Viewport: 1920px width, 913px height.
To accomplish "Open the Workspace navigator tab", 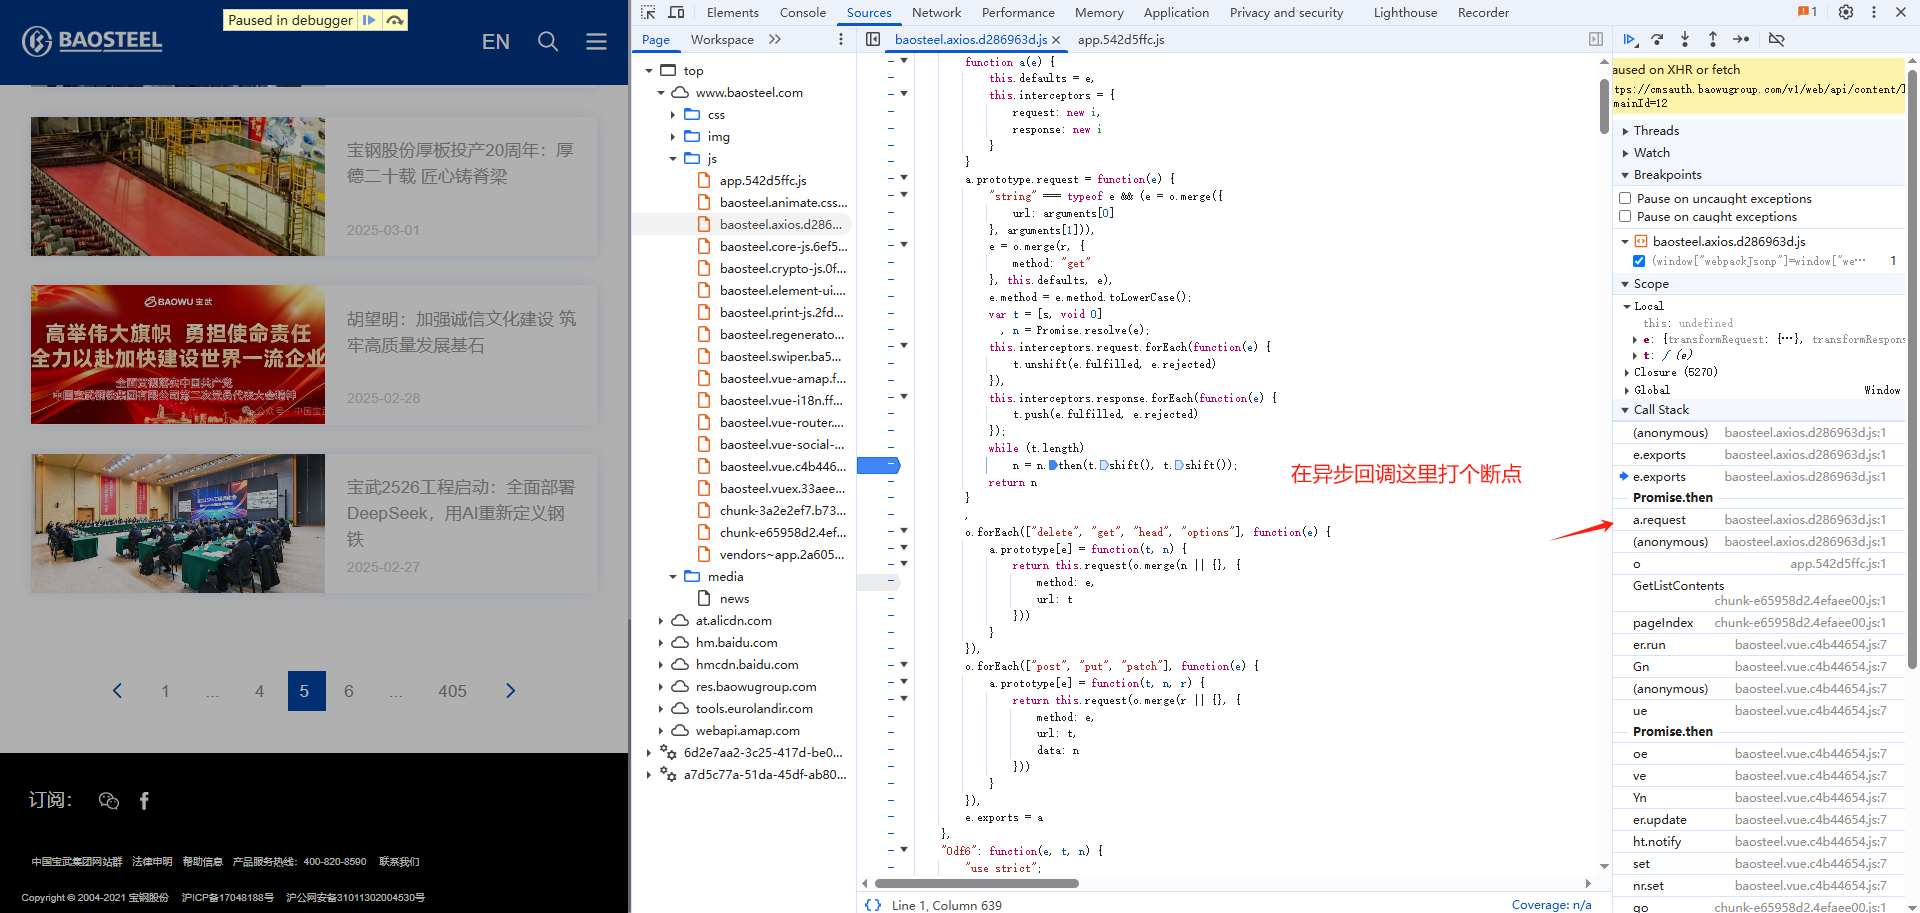I will (x=722, y=39).
